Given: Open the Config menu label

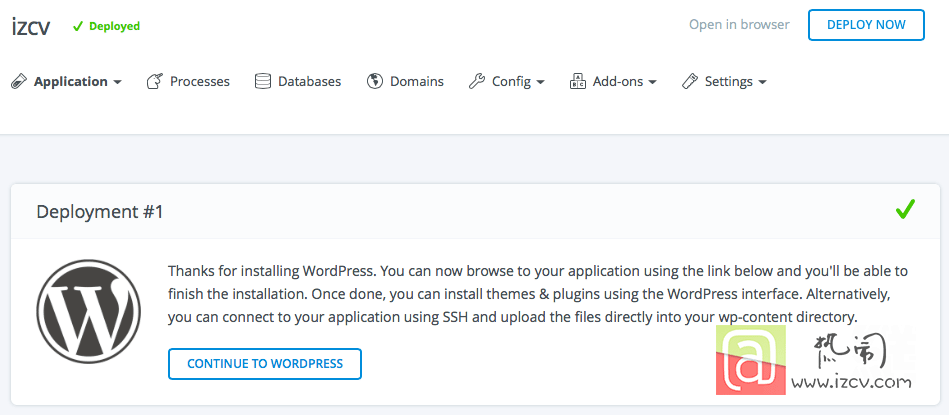Looking at the screenshot, I should [x=511, y=82].
